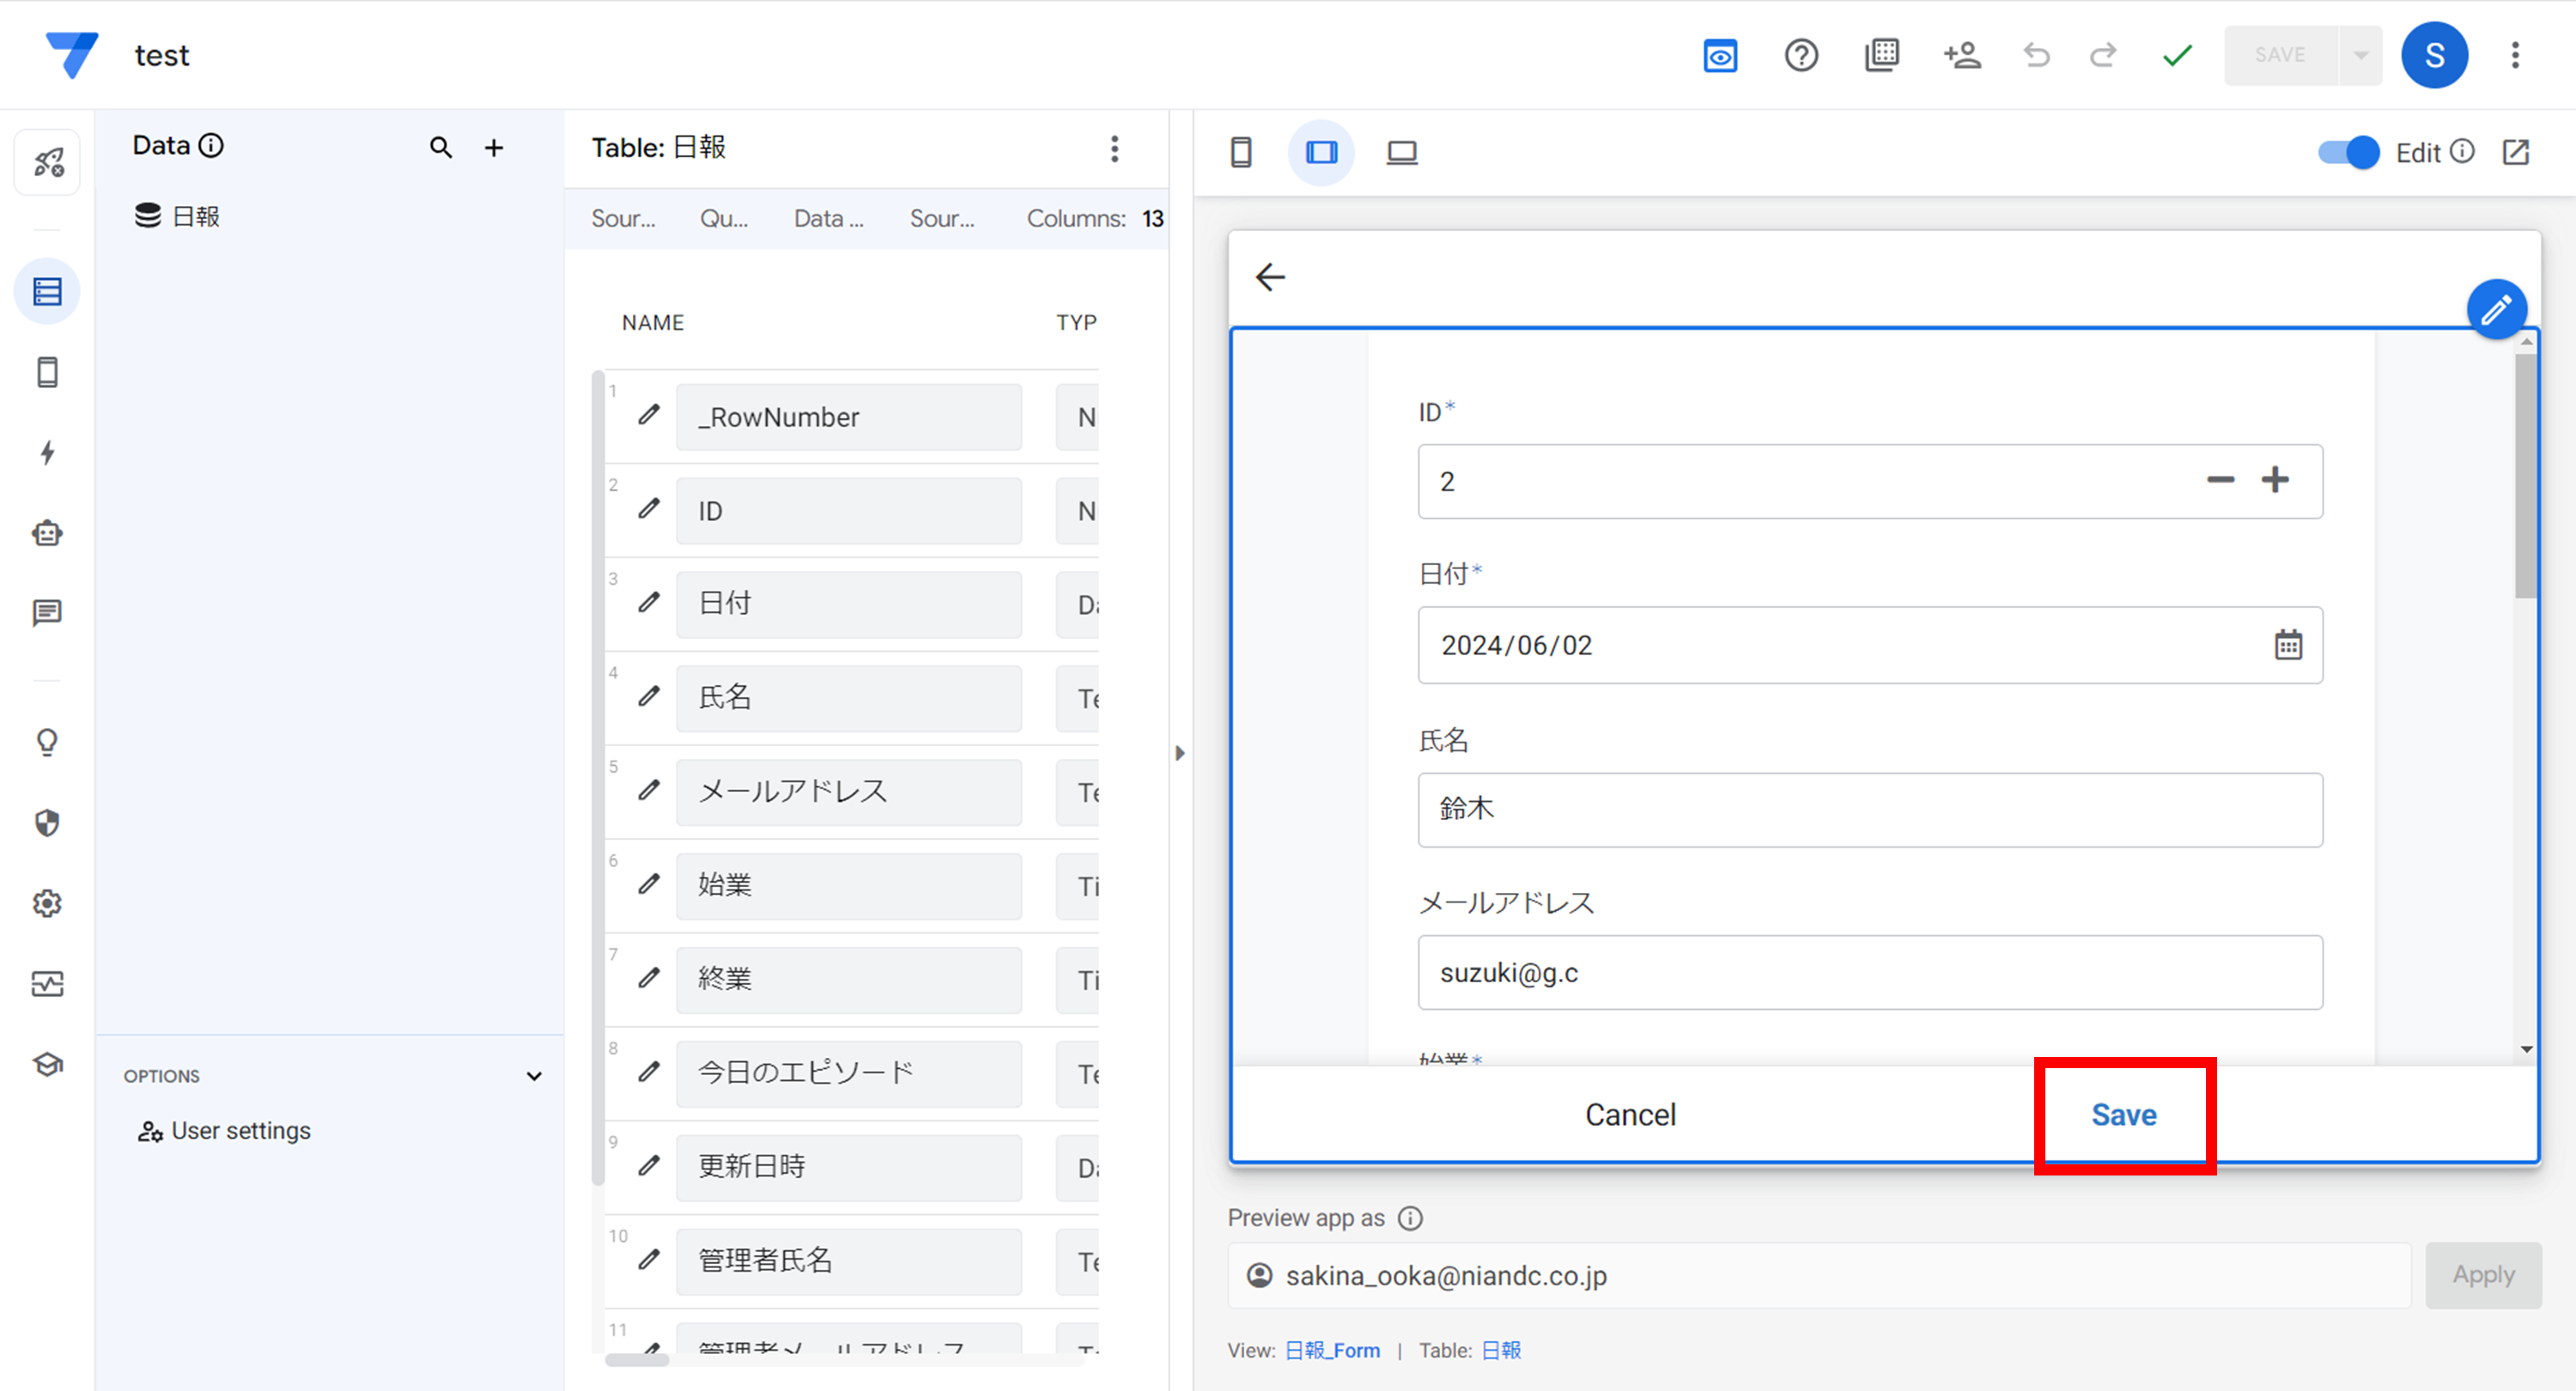Select the Data section sidebar icon
Image resolution: width=2576 pixels, height=1391 pixels.
47,291
